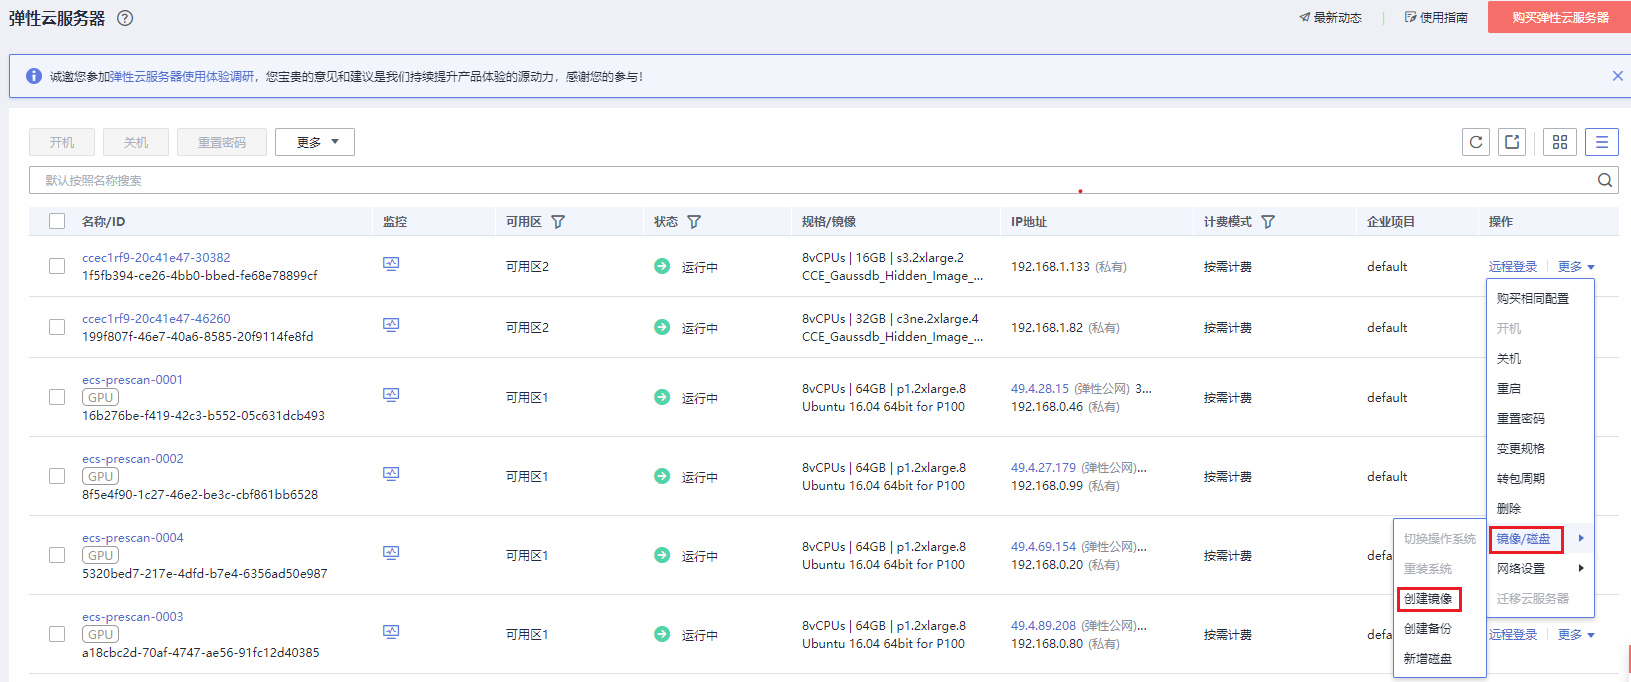Select 创建镜像 in the submenu
The width and height of the screenshot is (1631, 682).
pyautogui.click(x=1428, y=599)
